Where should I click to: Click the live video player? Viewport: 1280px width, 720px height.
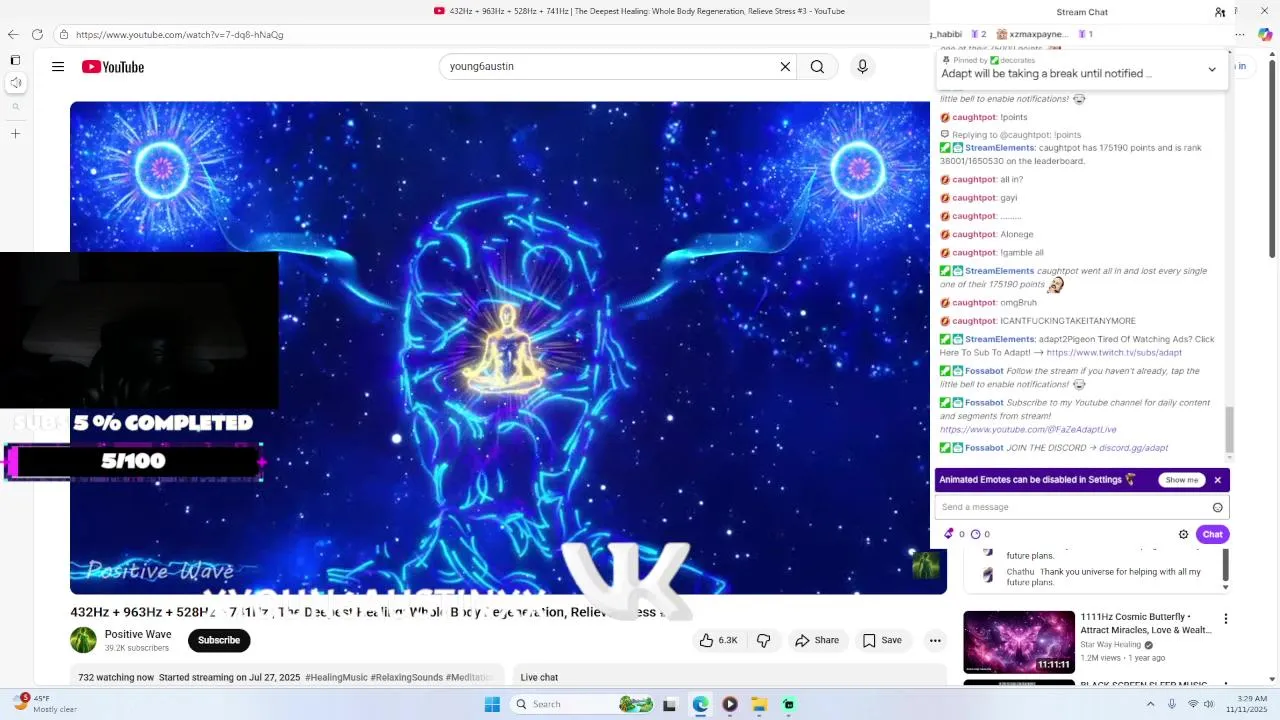click(508, 347)
